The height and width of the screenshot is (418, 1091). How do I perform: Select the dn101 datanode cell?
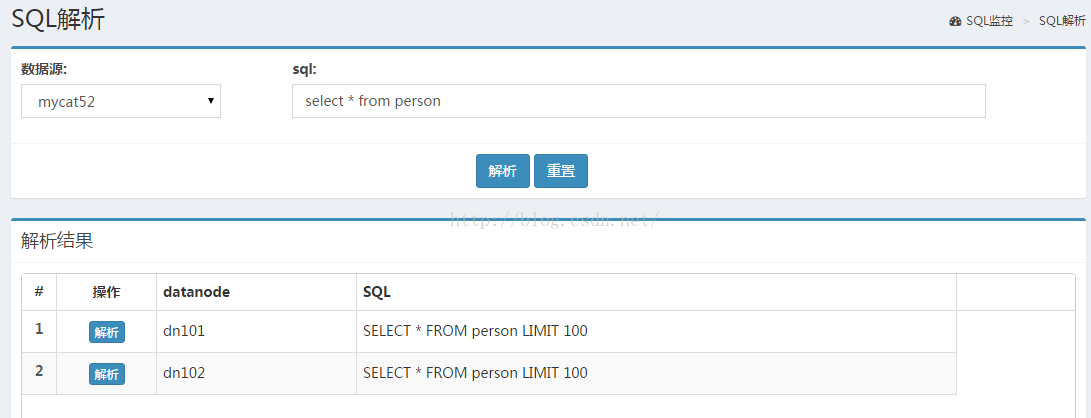256,332
